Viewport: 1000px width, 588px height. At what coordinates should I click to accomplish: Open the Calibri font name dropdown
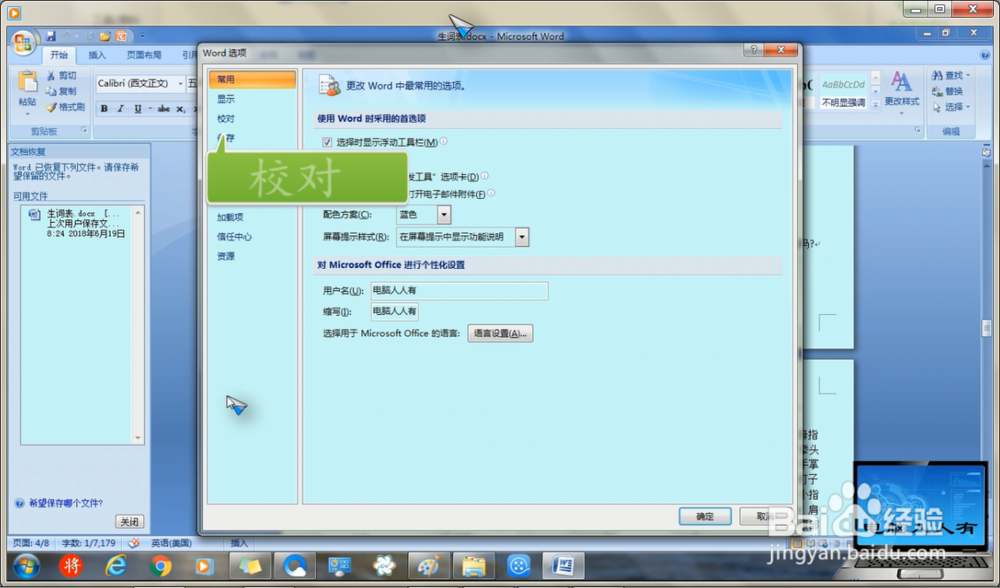[x=180, y=84]
